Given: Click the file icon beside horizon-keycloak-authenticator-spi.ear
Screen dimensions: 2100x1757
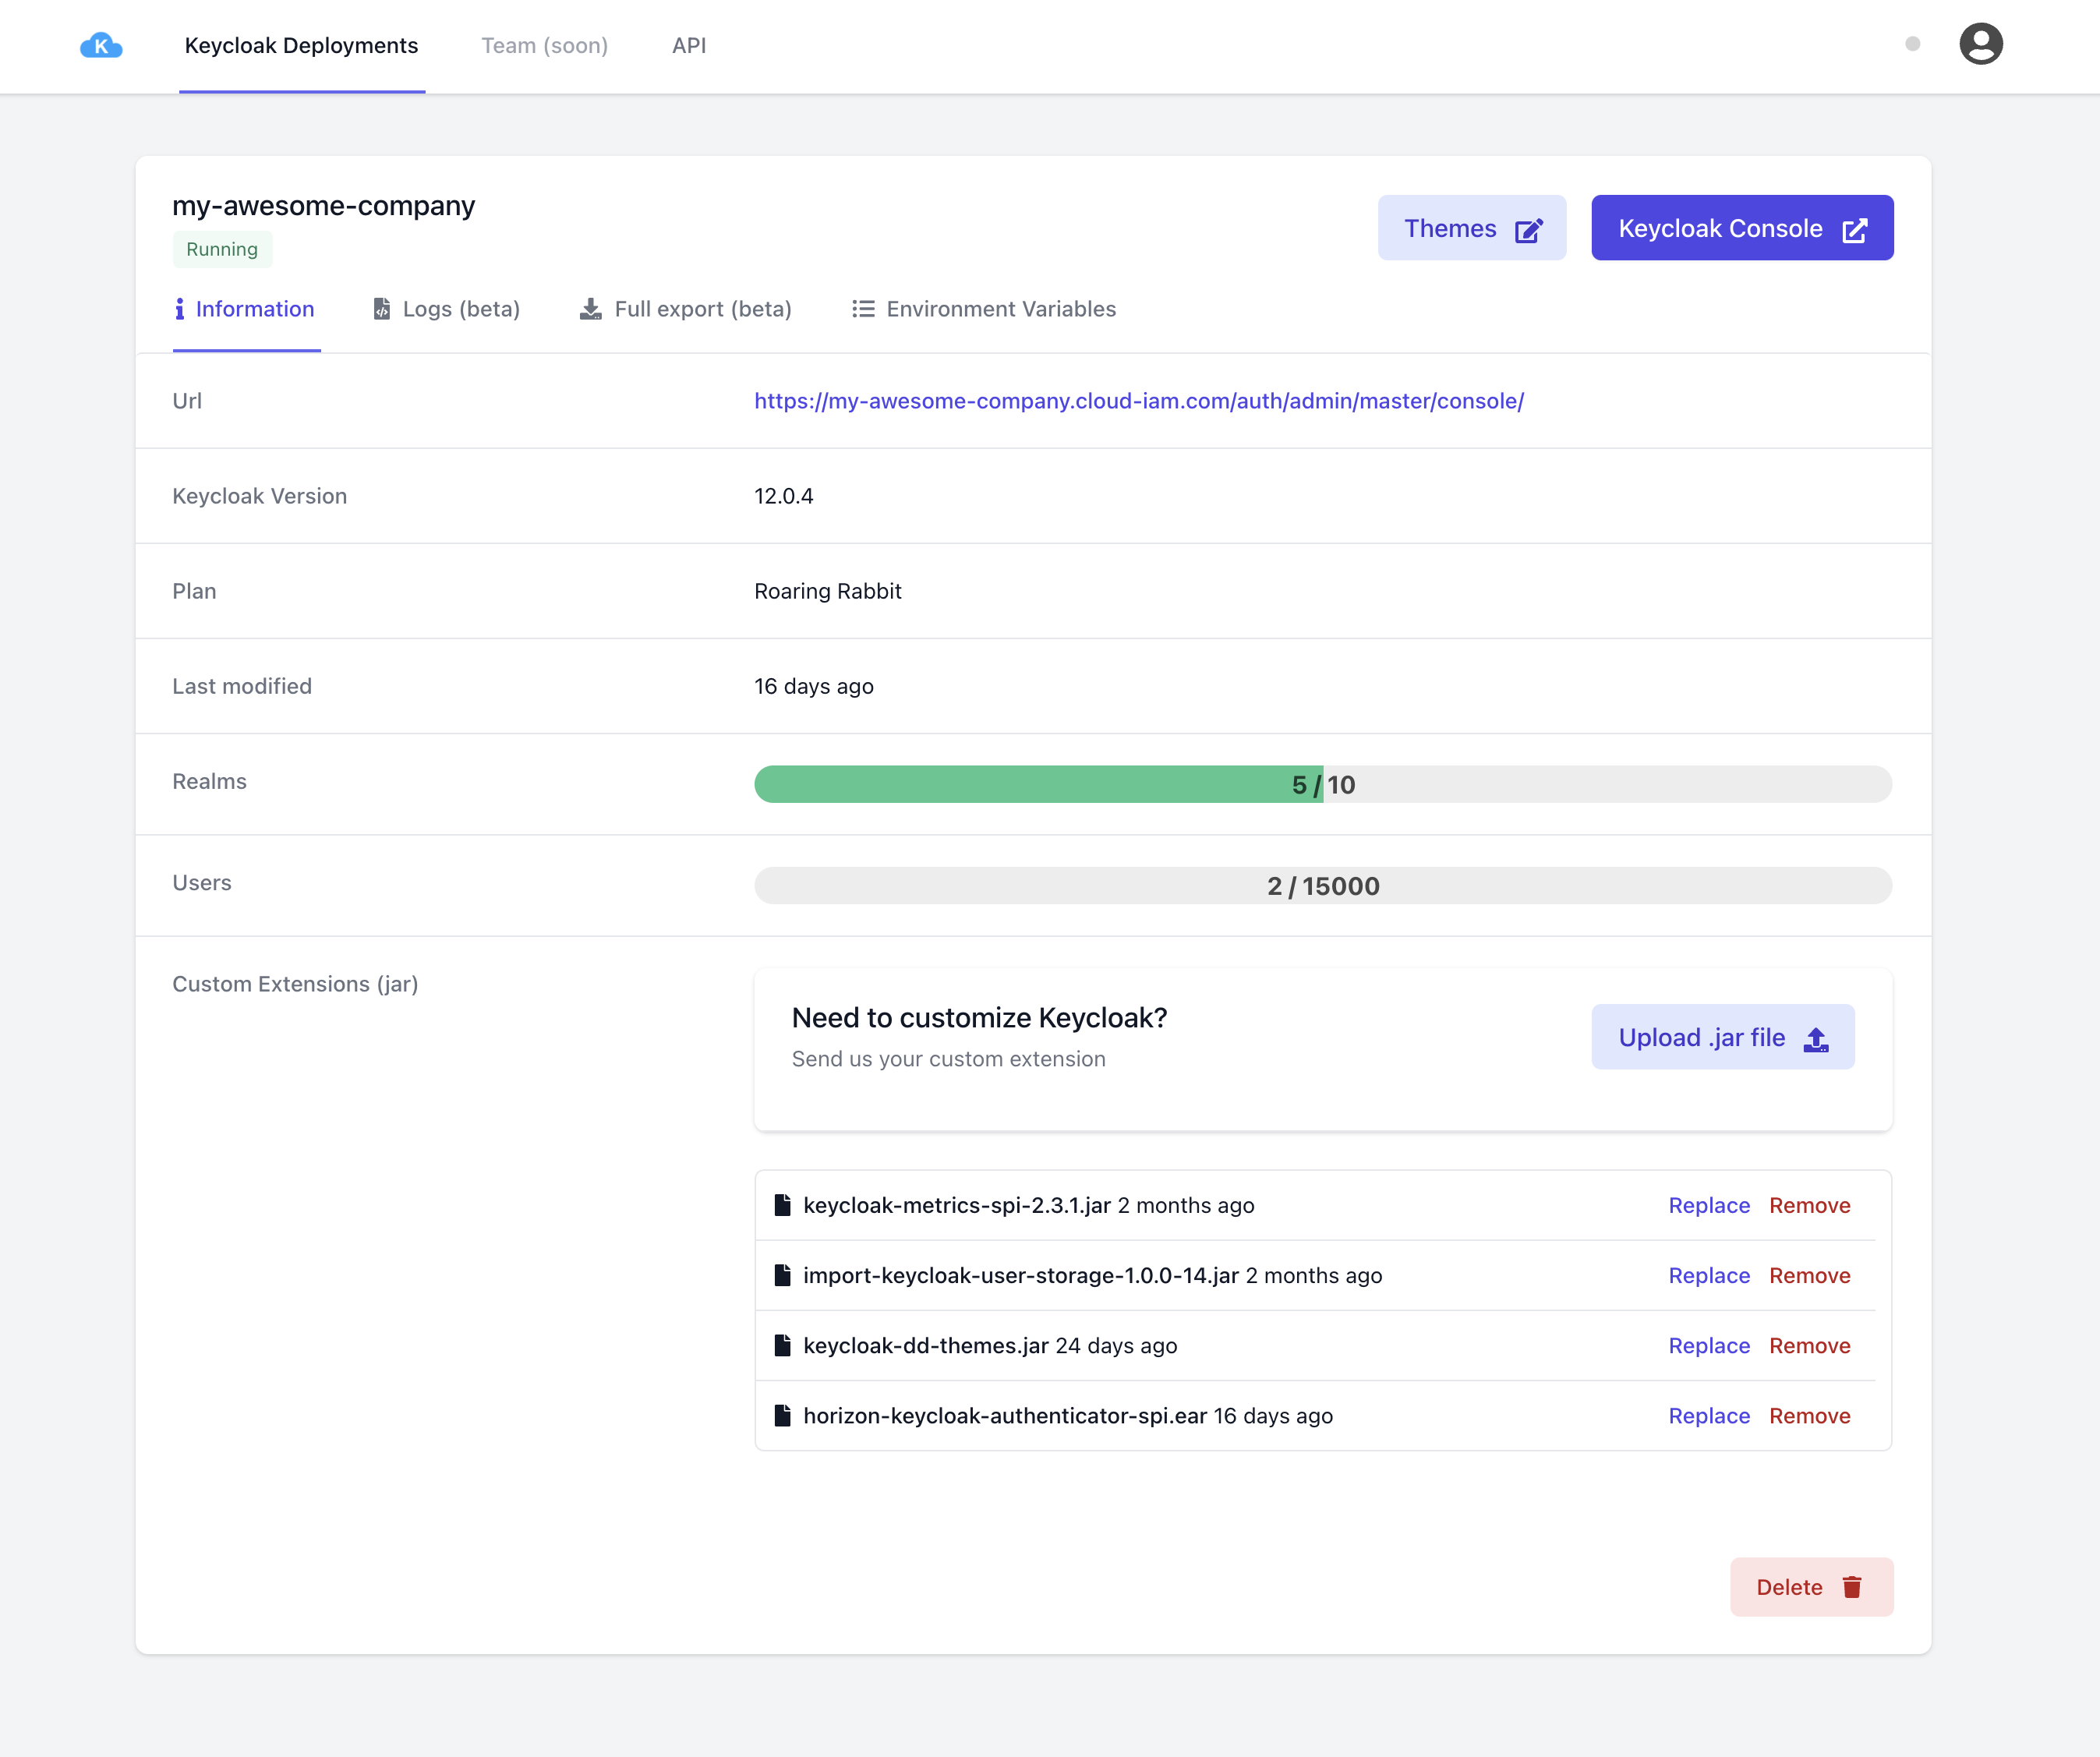Looking at the screenshot, I should pos(782,1415).
